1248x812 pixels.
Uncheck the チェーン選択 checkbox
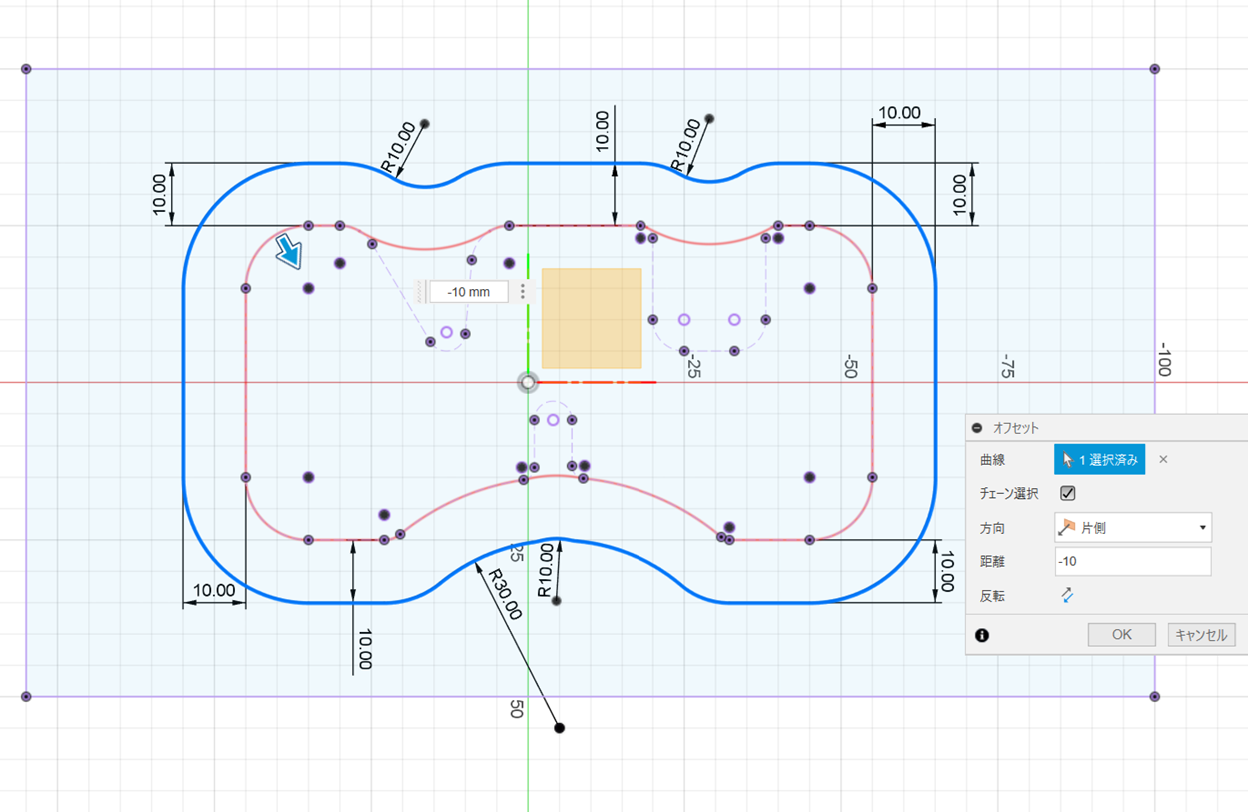(x=1068, y=493)
